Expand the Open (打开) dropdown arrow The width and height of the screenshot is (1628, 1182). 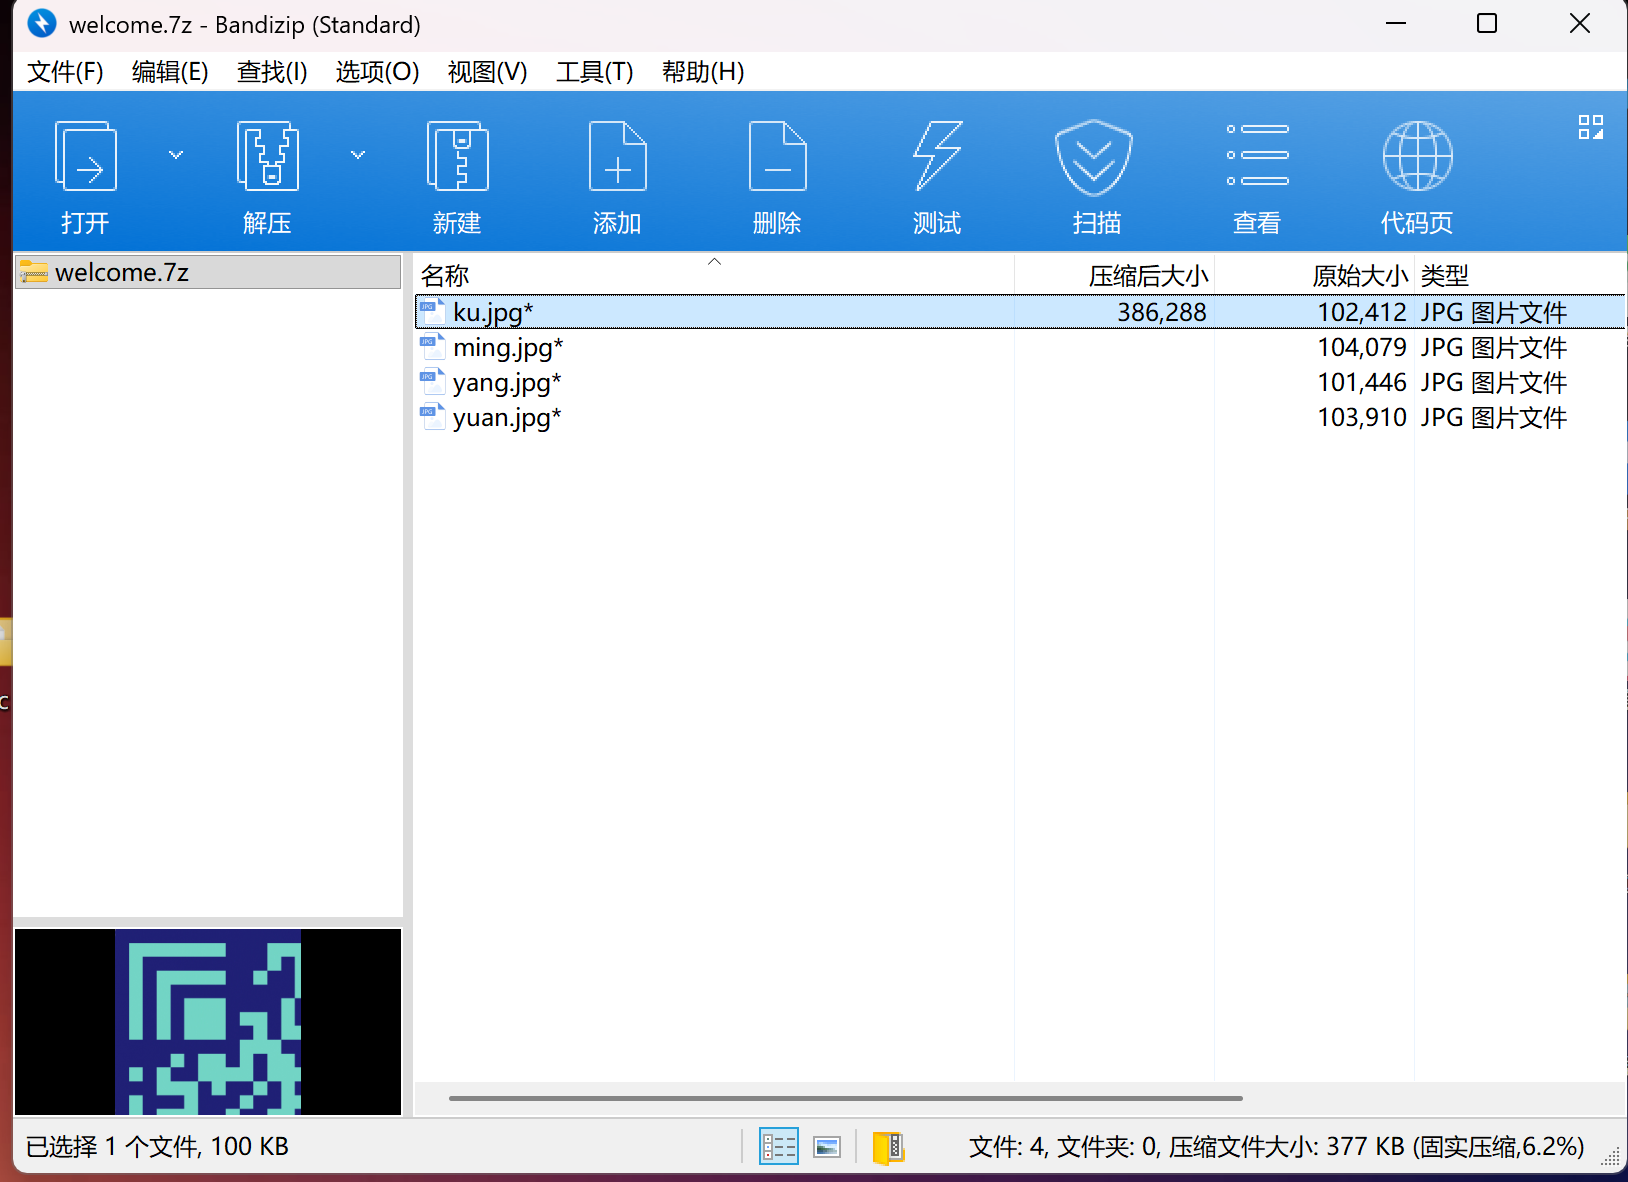coord(176,155)
